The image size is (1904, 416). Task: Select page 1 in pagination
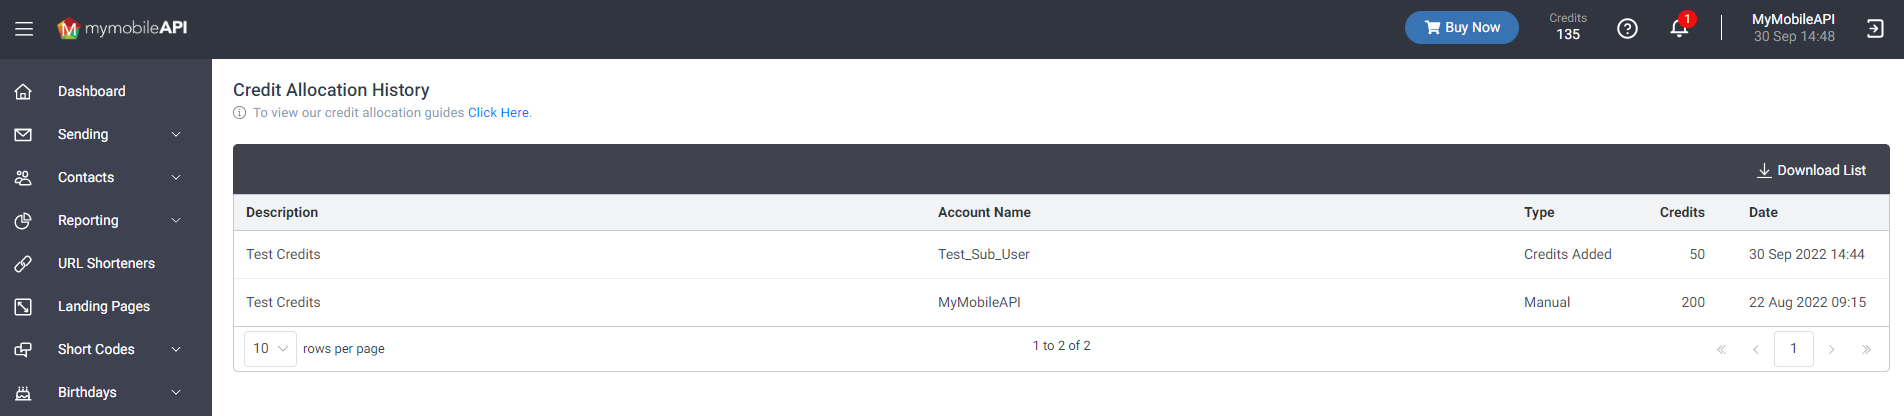coord(1794,349)
